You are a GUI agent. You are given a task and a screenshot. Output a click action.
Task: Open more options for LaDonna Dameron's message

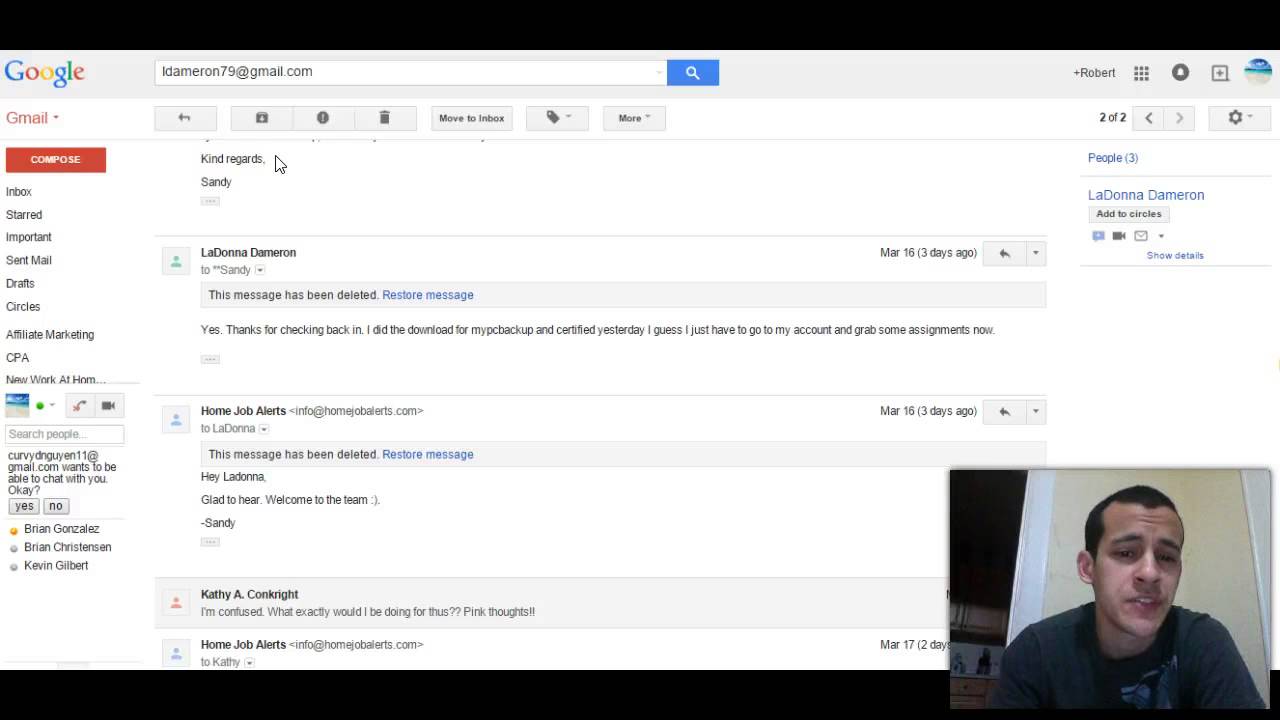coord(1036,254)
